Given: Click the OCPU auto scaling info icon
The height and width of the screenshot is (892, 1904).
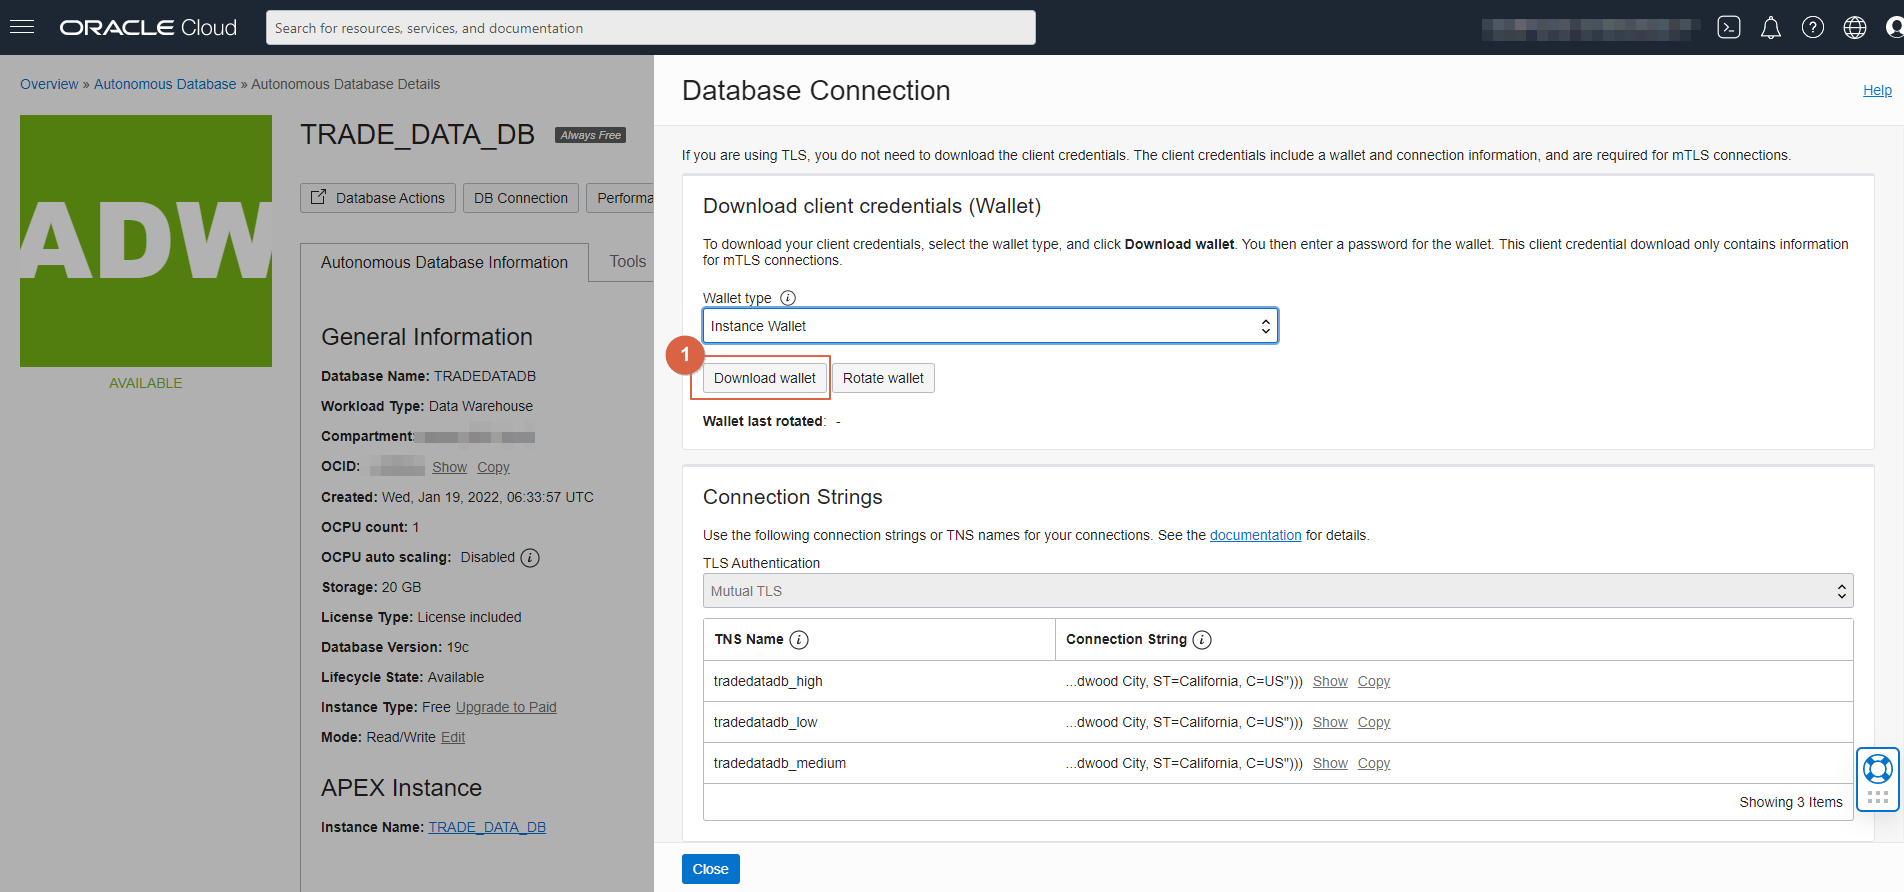Looking at the screenshot, I should click(530, 558).
